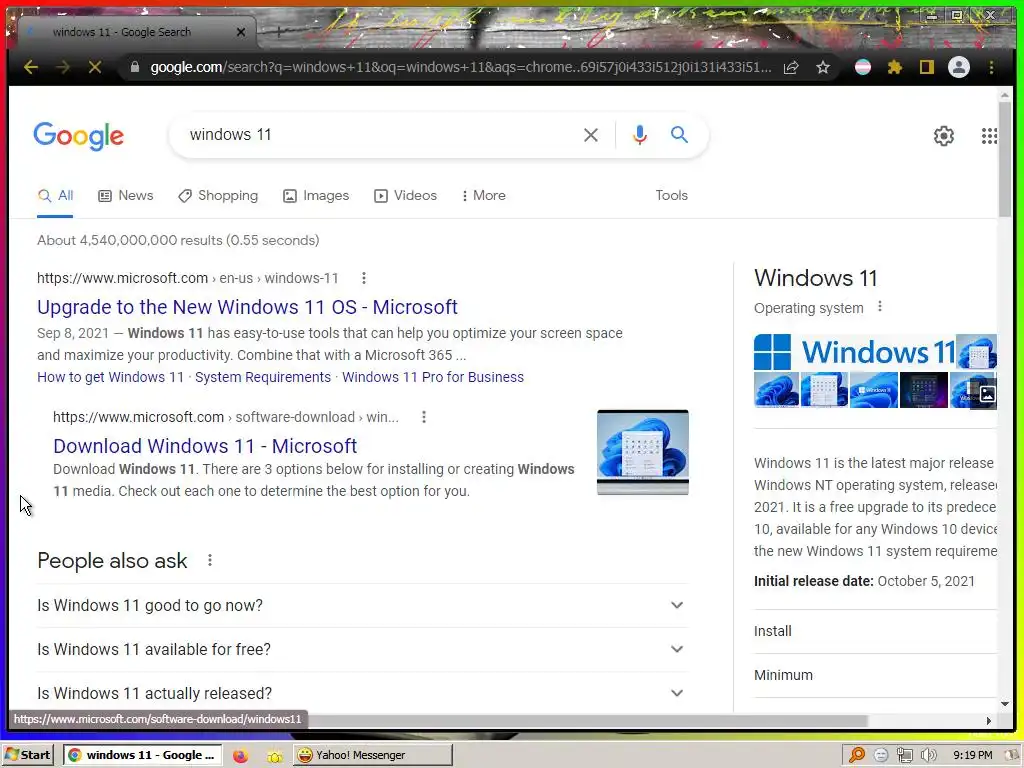Select the windows 11 - Google Search browser tab
Viewport: 1024px width, 768px height.
122,32
